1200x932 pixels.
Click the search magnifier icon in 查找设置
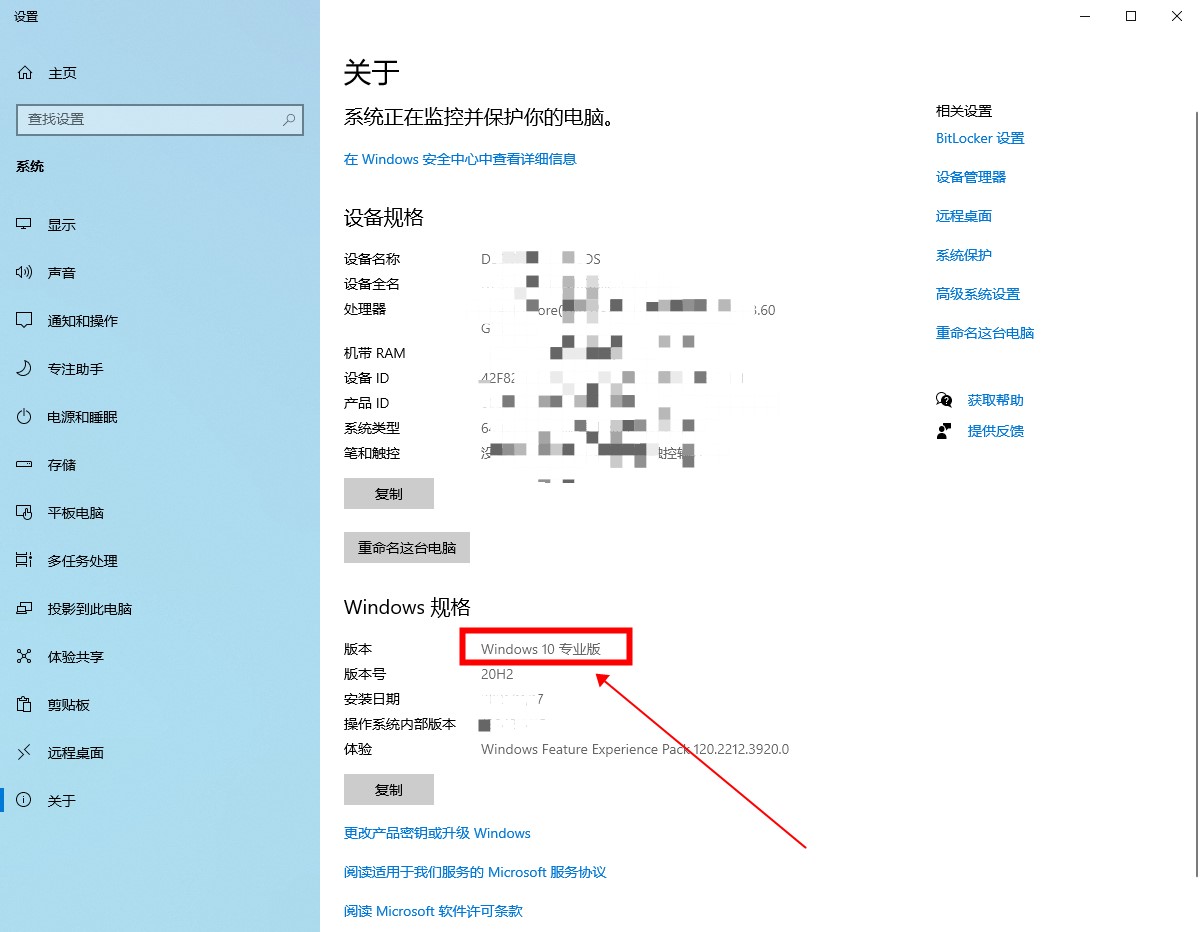289,119
